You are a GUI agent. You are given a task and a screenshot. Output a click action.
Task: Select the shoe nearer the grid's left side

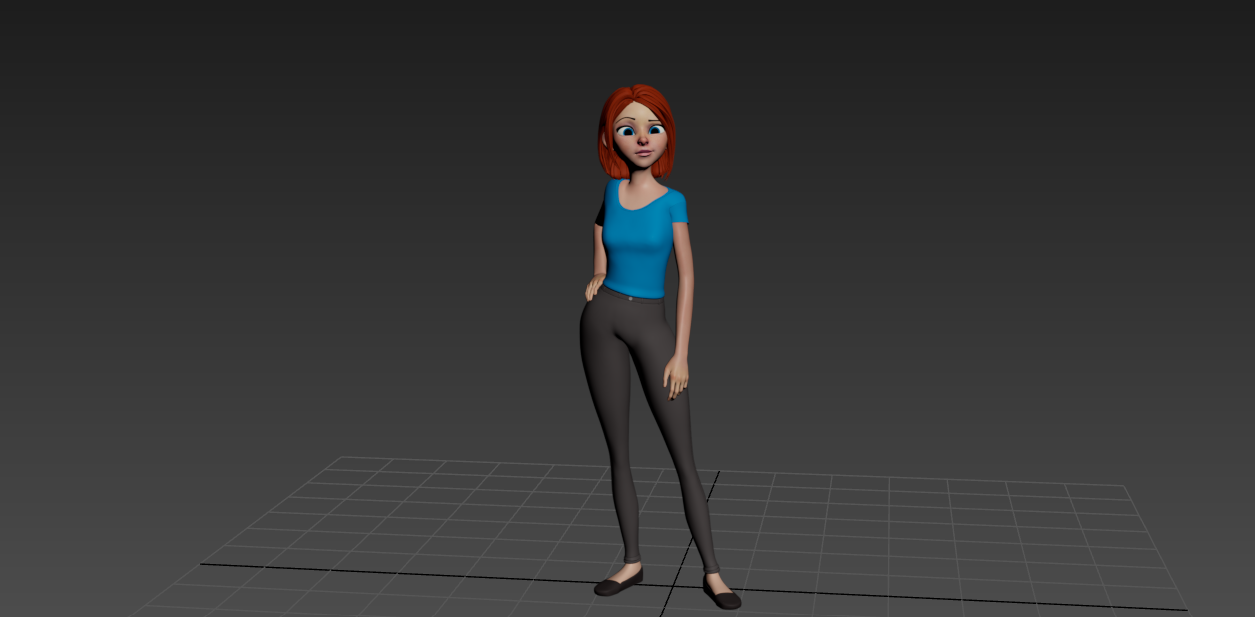point(618,583)
